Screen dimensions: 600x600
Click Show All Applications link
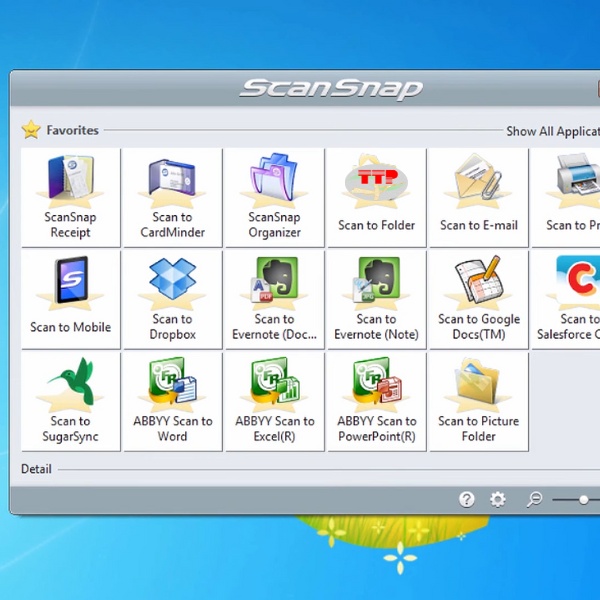[552, 131]
